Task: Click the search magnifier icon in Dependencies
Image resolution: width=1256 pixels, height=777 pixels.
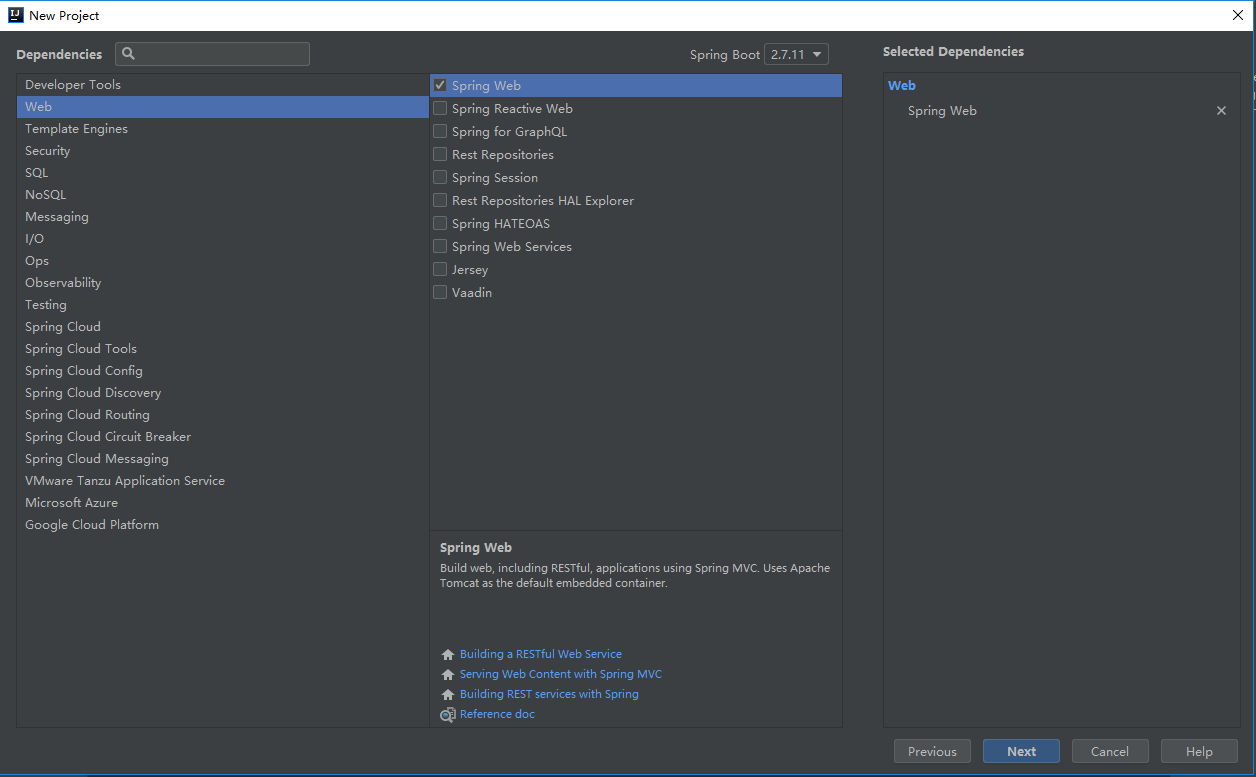Action: pyautogui.click(x=128, y=54)
